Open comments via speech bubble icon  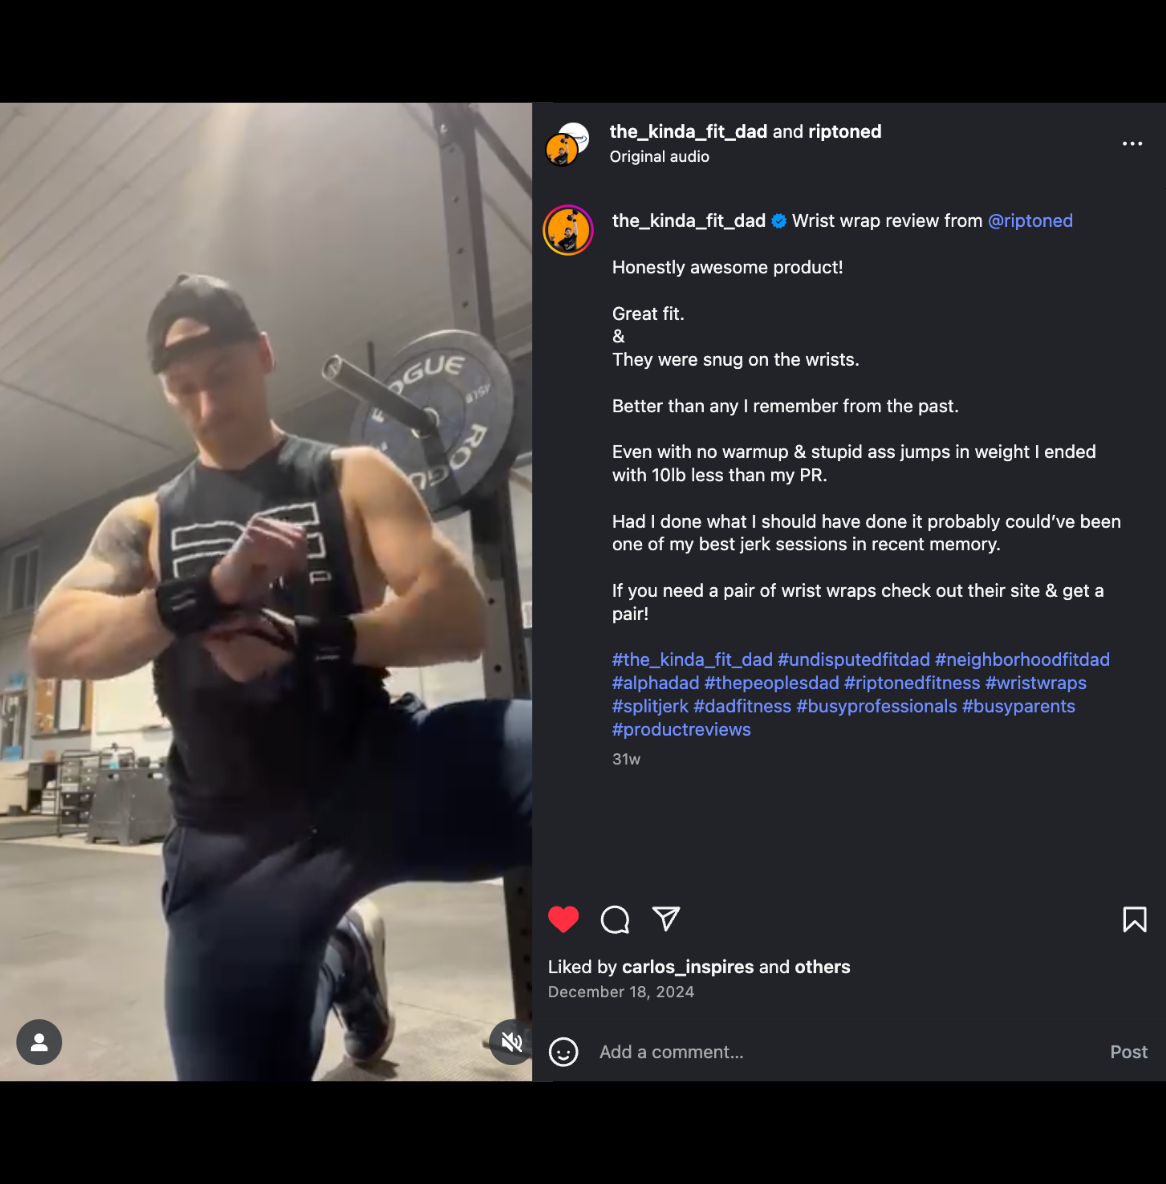point(615,919)
